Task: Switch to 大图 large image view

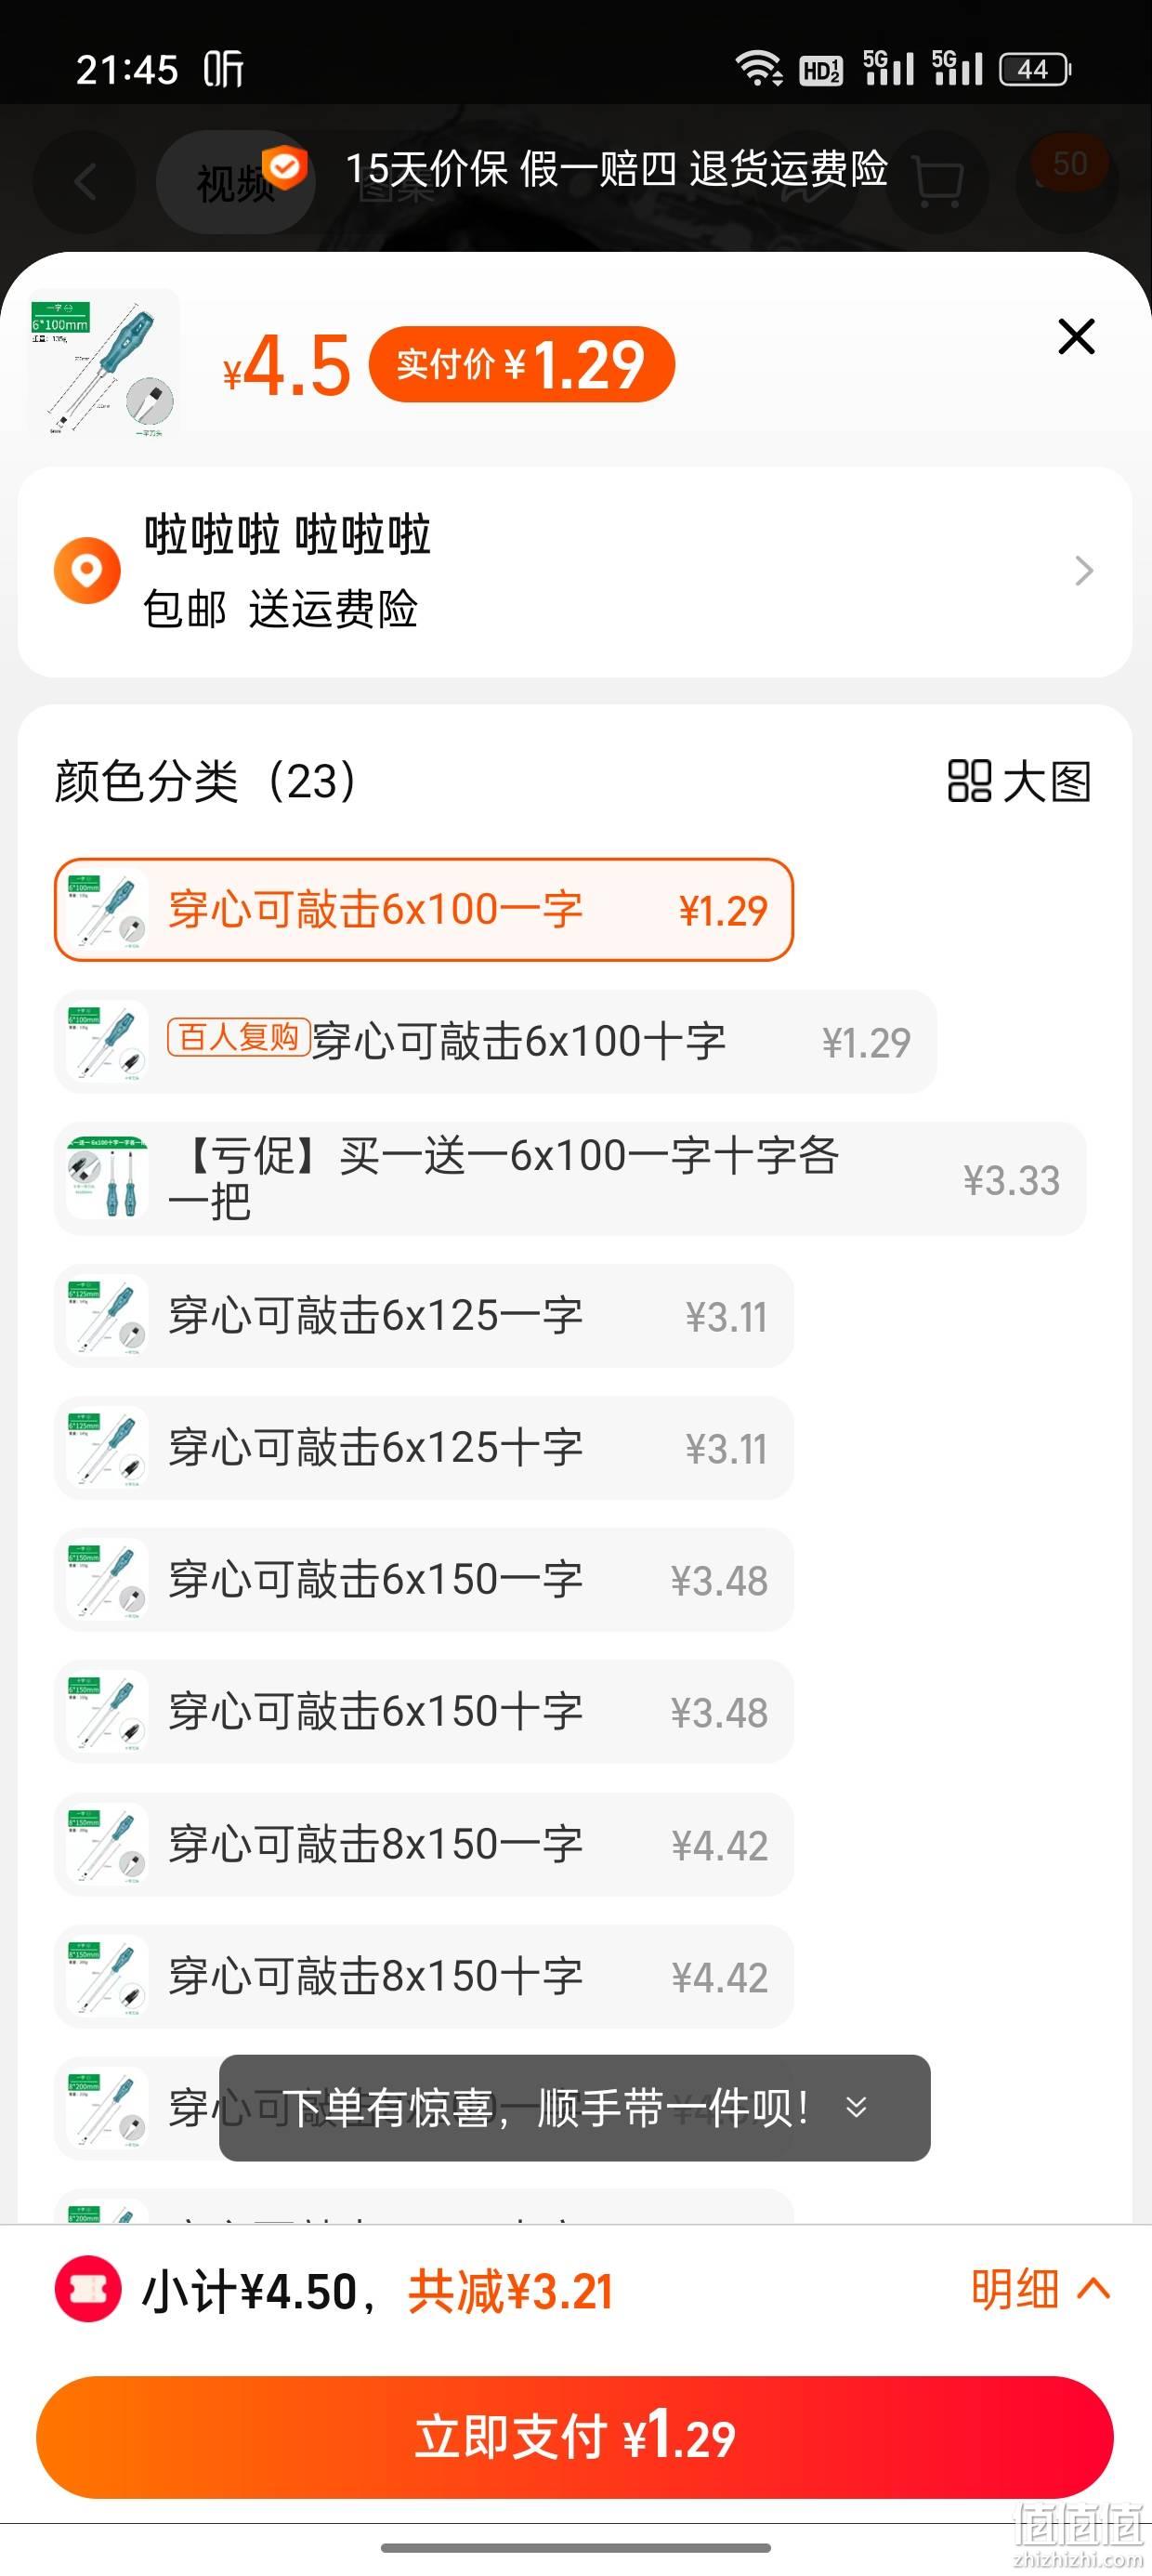Action: (1019, 781)
